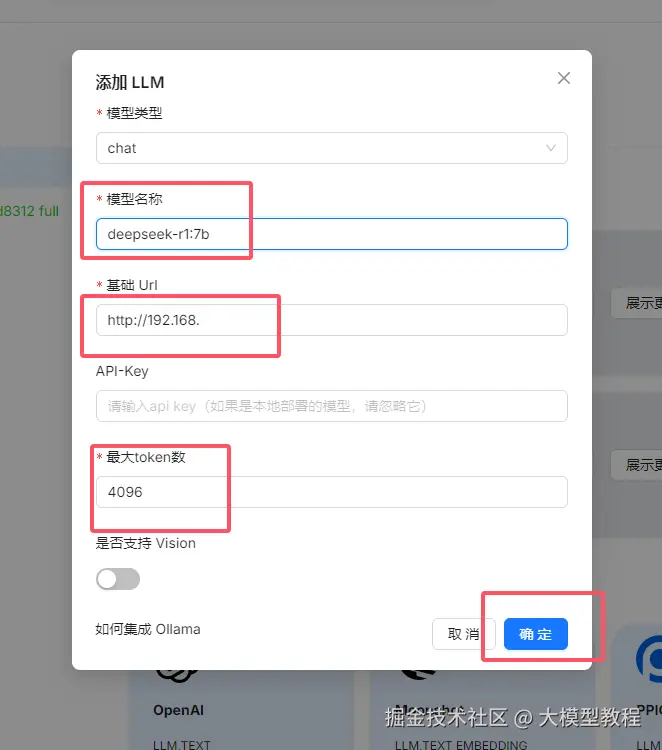Viewport: 662px width, 750px height.
Task: Click the 基础 Url input field
Action: tap(331, 320)
